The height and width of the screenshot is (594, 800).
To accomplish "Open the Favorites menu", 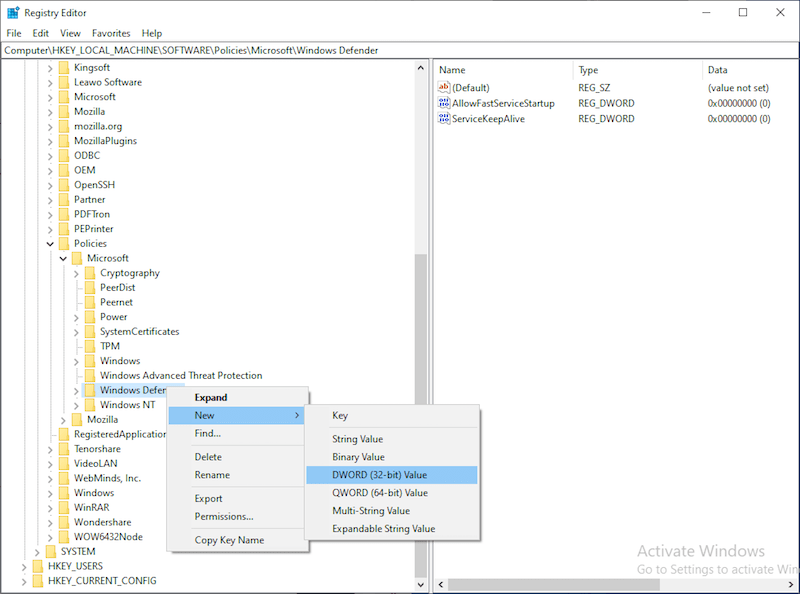I will [x=110, y=32].
